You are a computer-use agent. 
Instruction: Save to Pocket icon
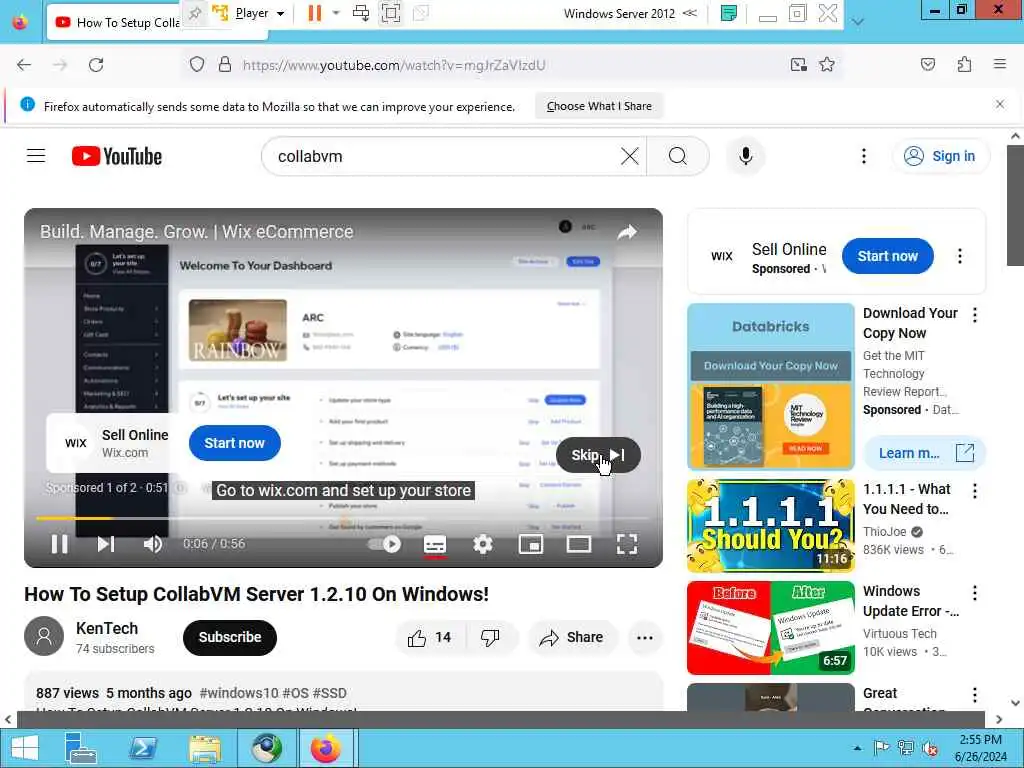point(927,64)
